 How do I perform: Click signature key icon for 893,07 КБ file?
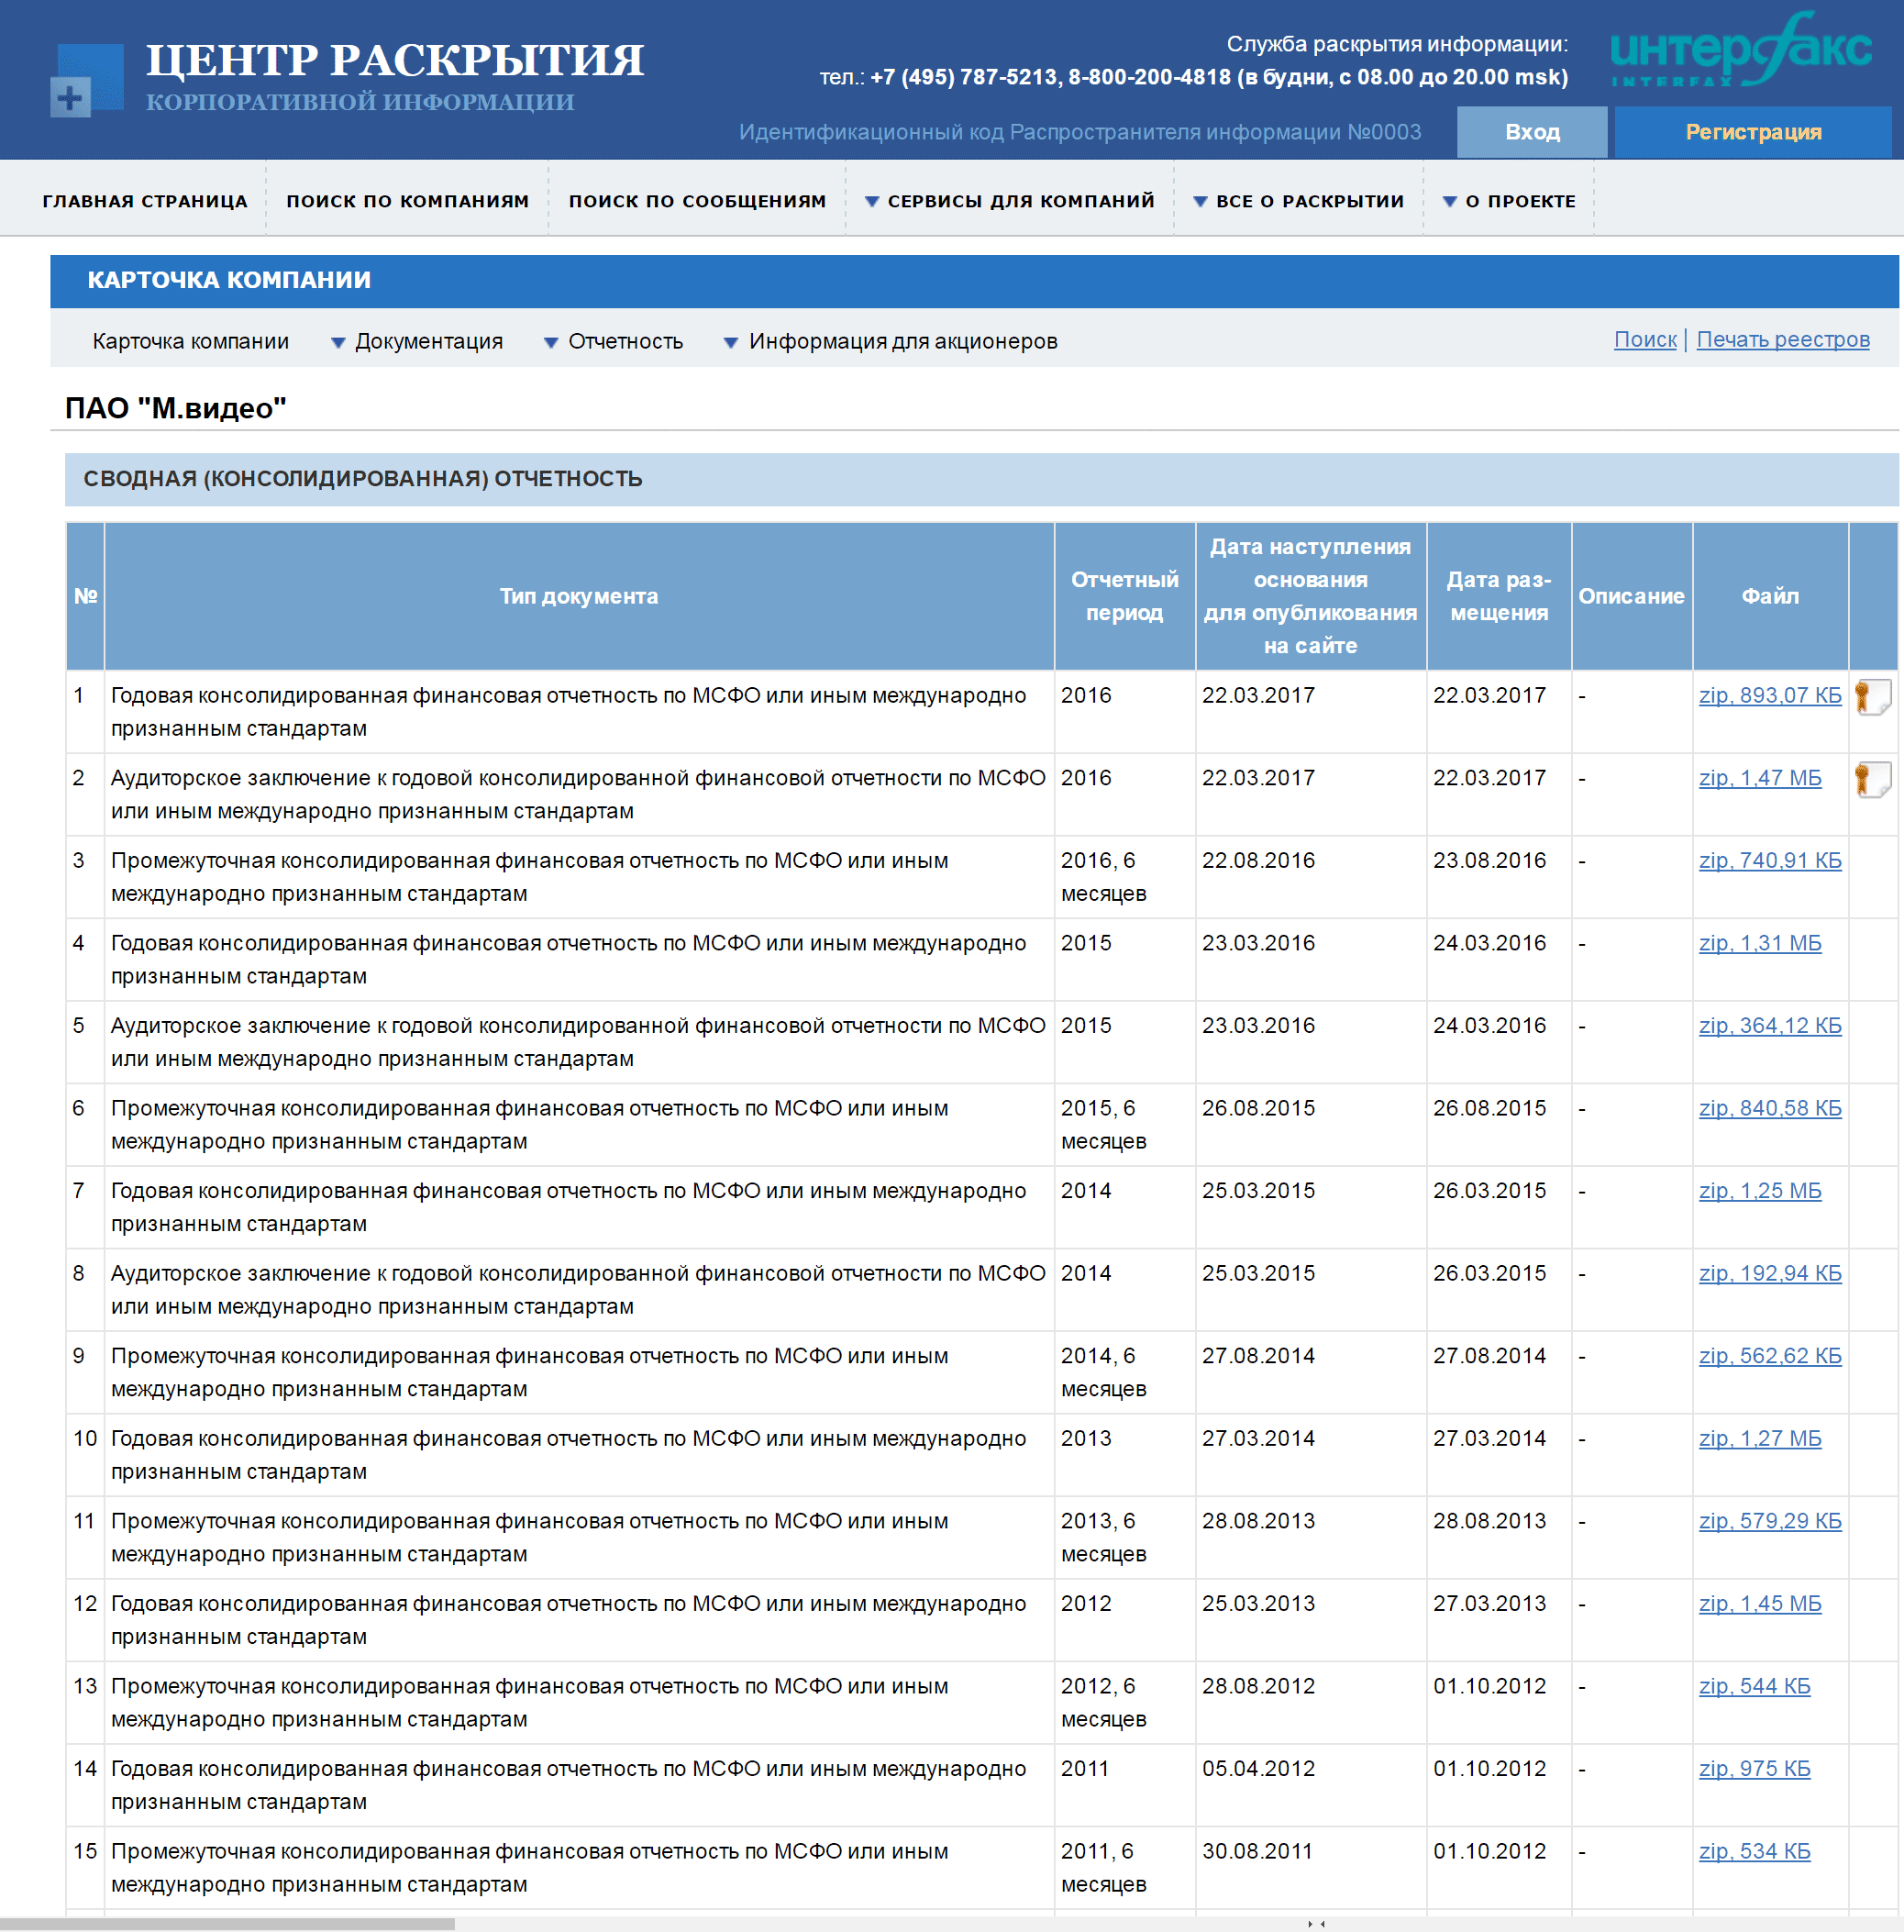coord(1872,697)
